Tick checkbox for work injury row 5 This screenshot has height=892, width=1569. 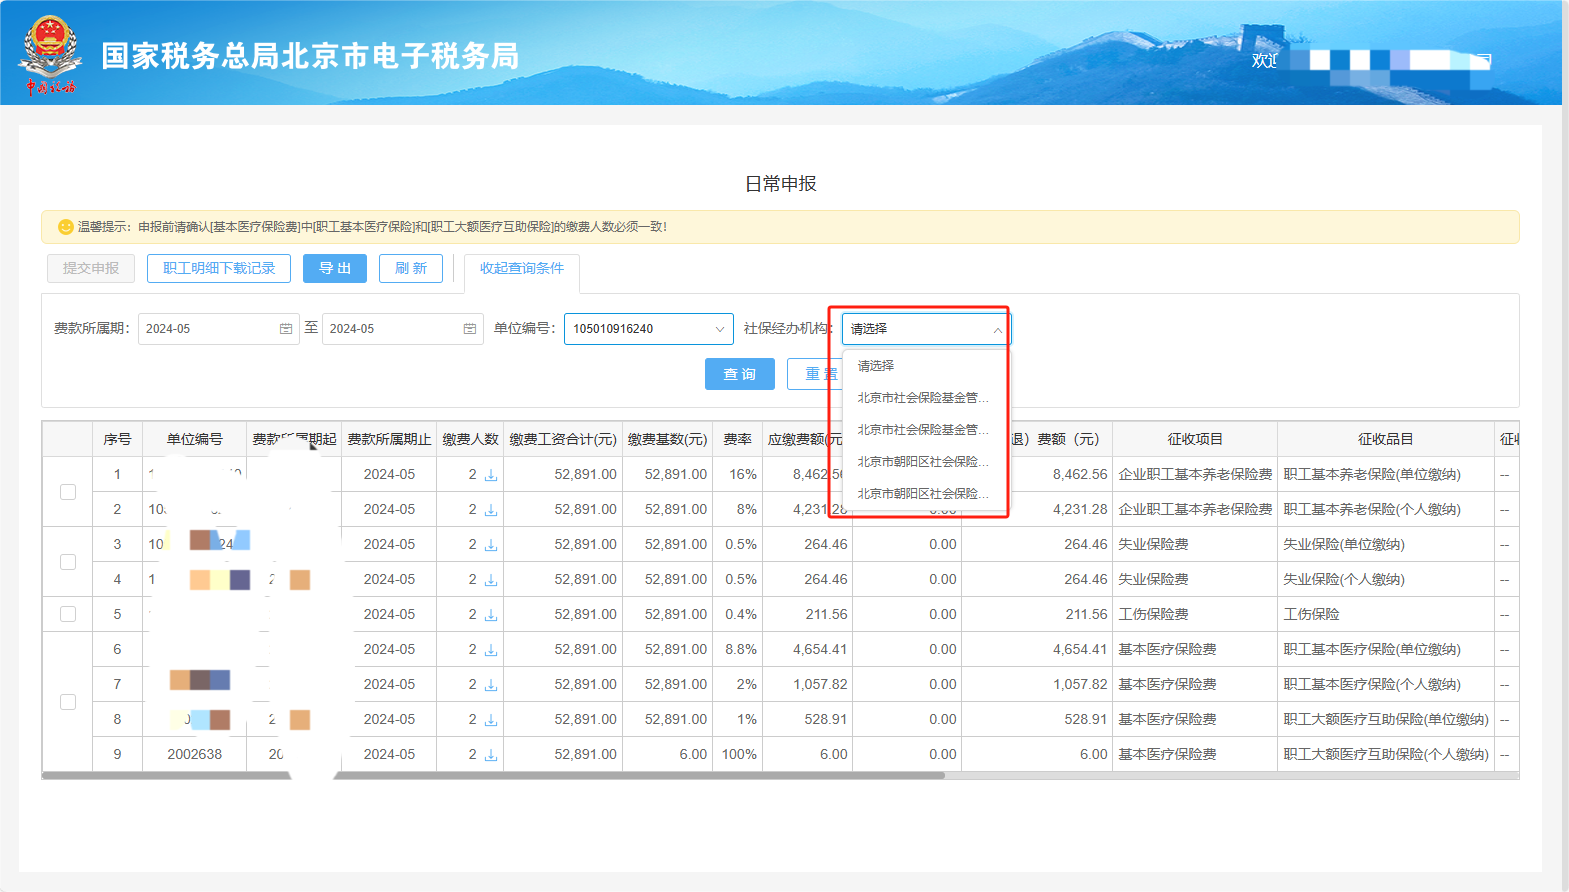68,614
